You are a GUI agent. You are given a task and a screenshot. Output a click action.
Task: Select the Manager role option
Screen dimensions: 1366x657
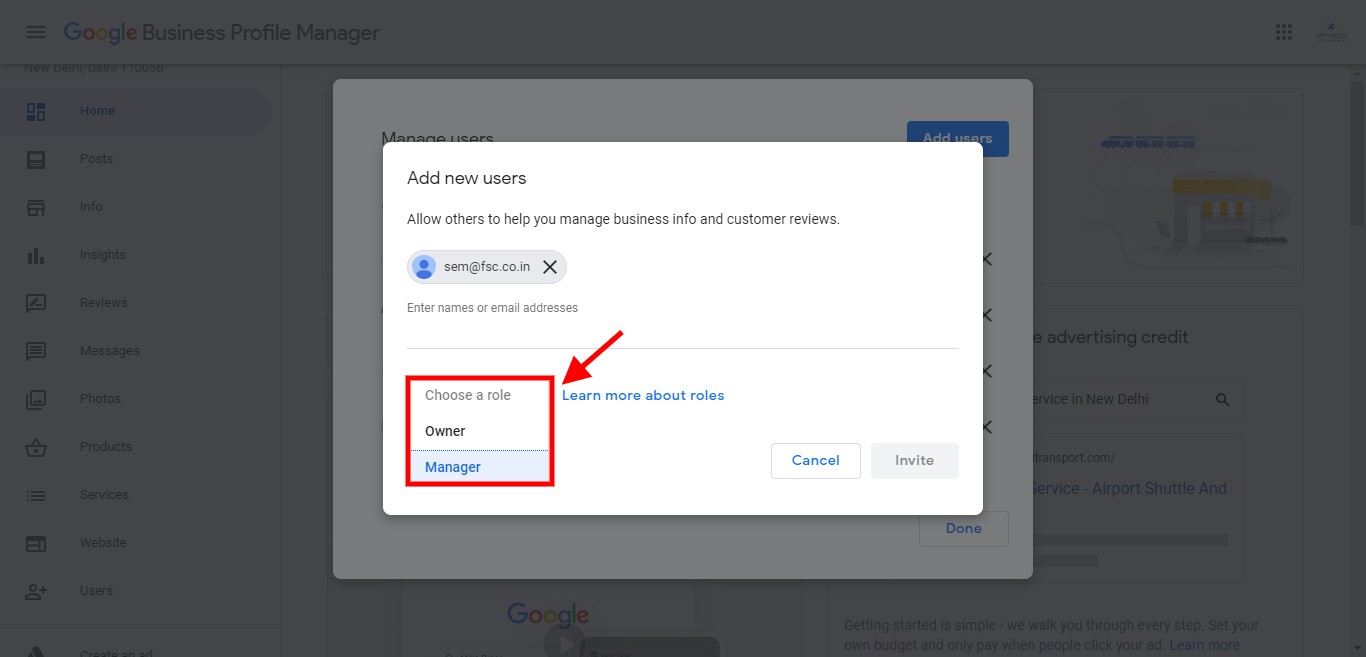[x=453, y=467]
